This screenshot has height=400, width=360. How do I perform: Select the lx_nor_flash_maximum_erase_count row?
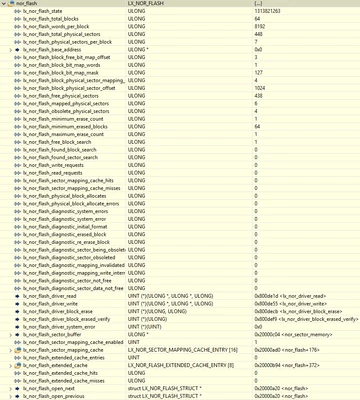tap(180, 134)
